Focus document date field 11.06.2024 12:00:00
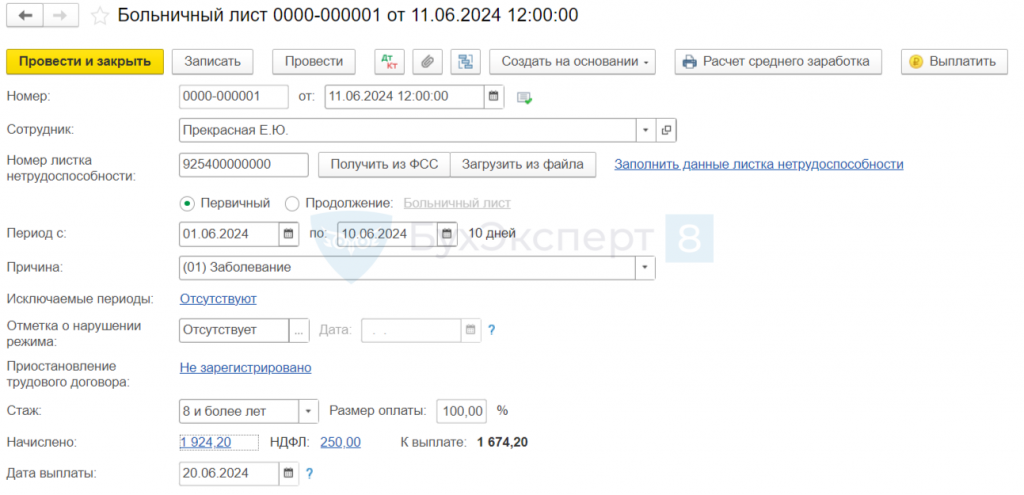This screenshot has width=1024, height=495. [x=405, y=97]
